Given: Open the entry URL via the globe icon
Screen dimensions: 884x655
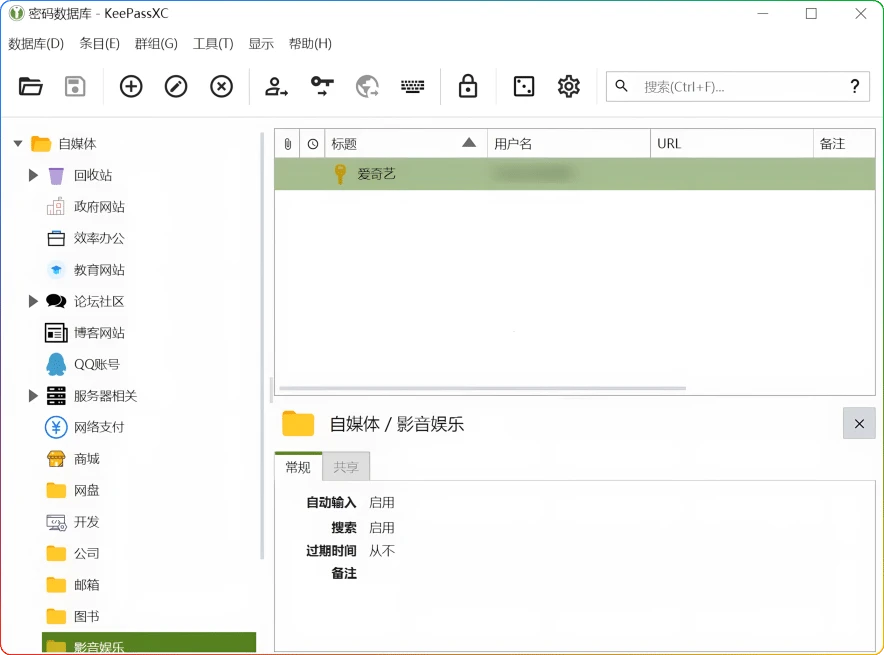Looking at the screenshot, I should pos(367,86).
